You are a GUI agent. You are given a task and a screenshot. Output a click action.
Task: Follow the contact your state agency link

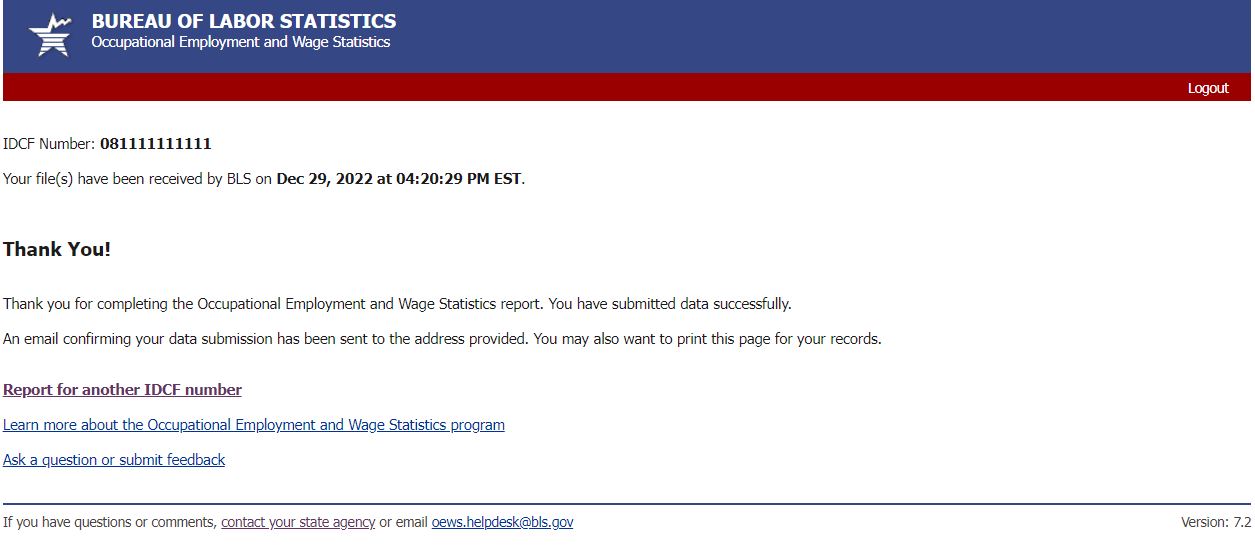298,522
